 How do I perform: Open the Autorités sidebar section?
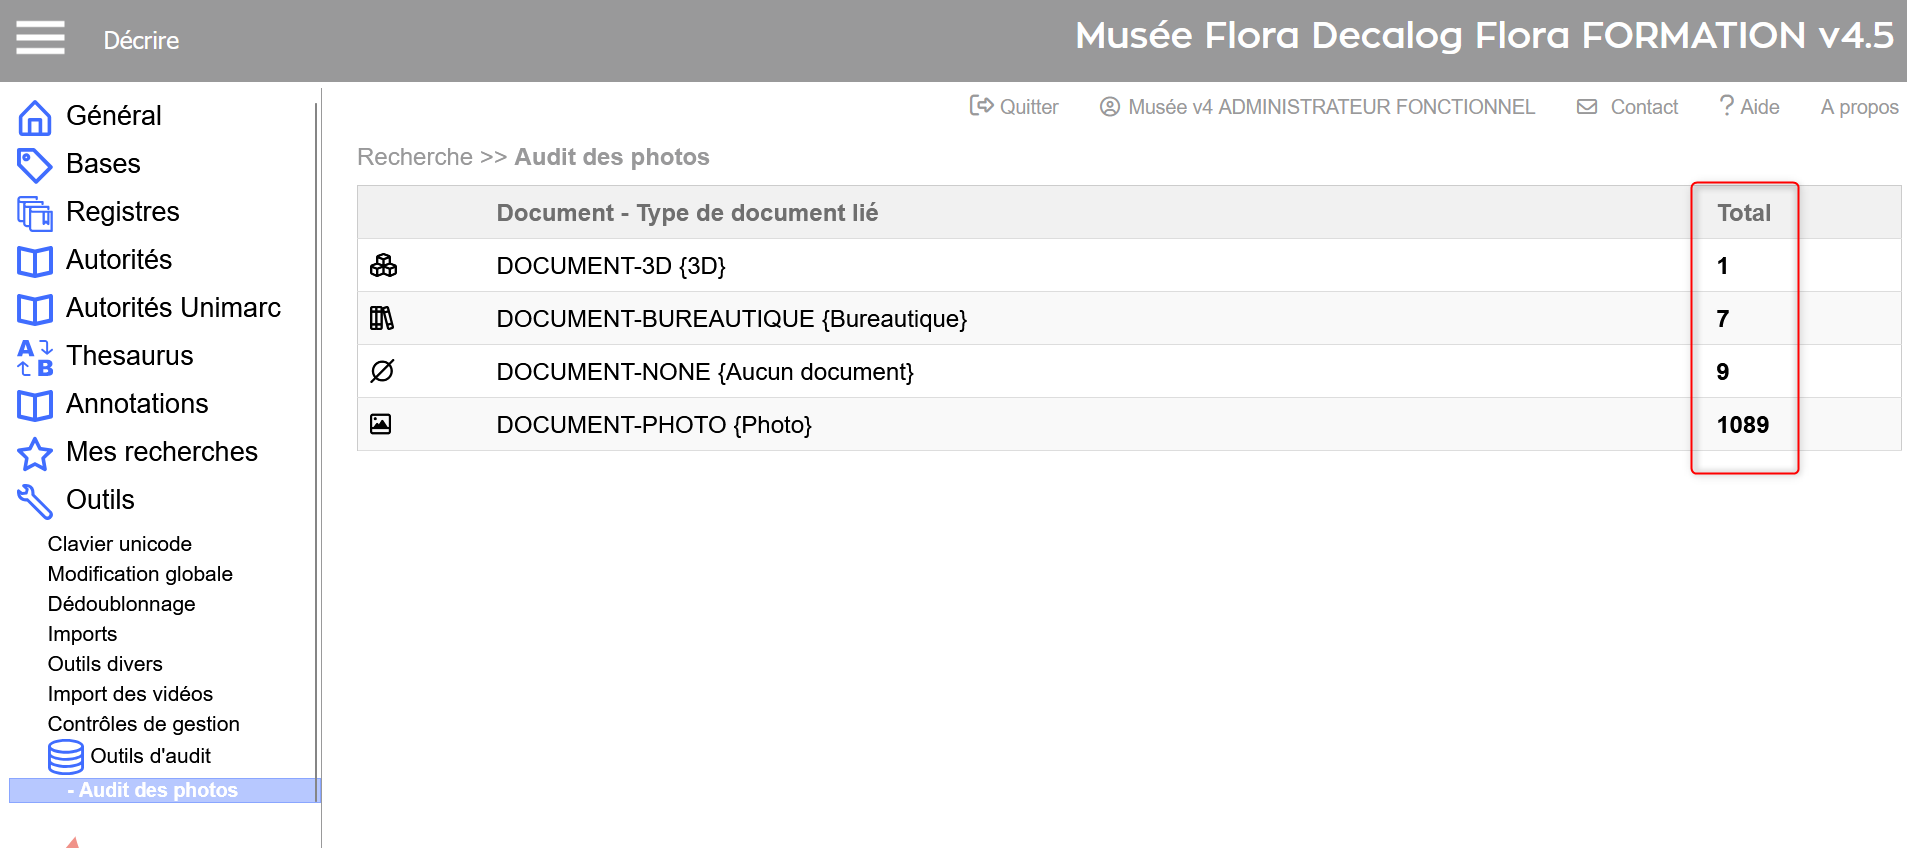(x=119, y=260)
